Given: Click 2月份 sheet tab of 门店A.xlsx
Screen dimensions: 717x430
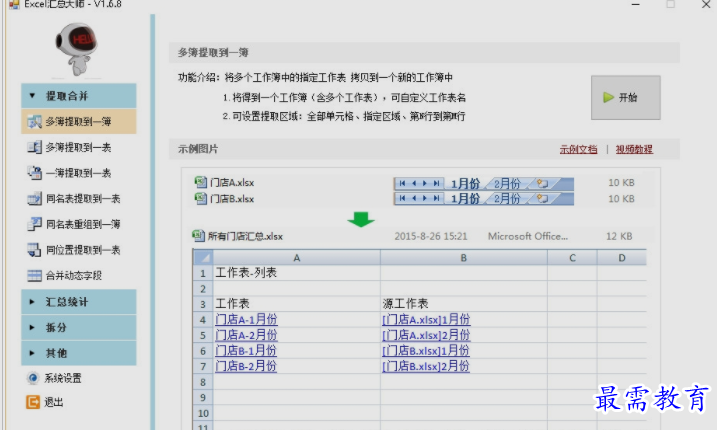Looking at the screenshot, I should pos(507,183).
